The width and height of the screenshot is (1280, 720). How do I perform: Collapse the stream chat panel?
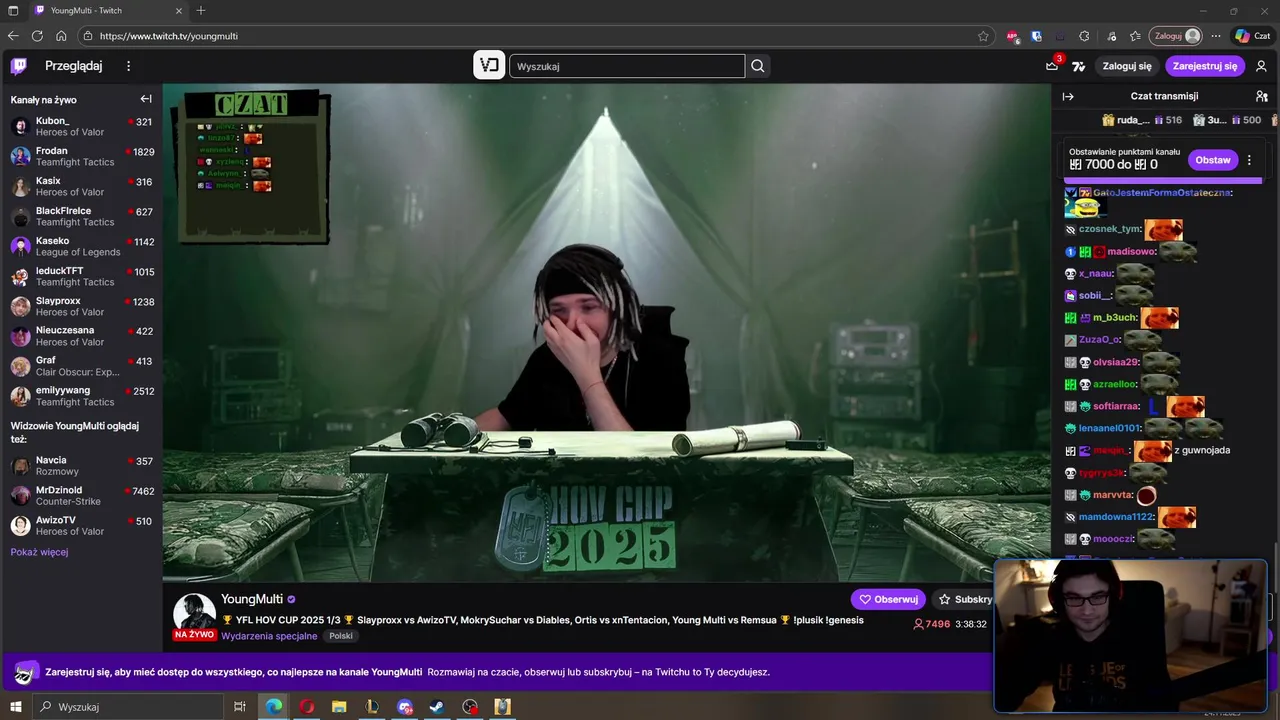[x=1068, y=96]
